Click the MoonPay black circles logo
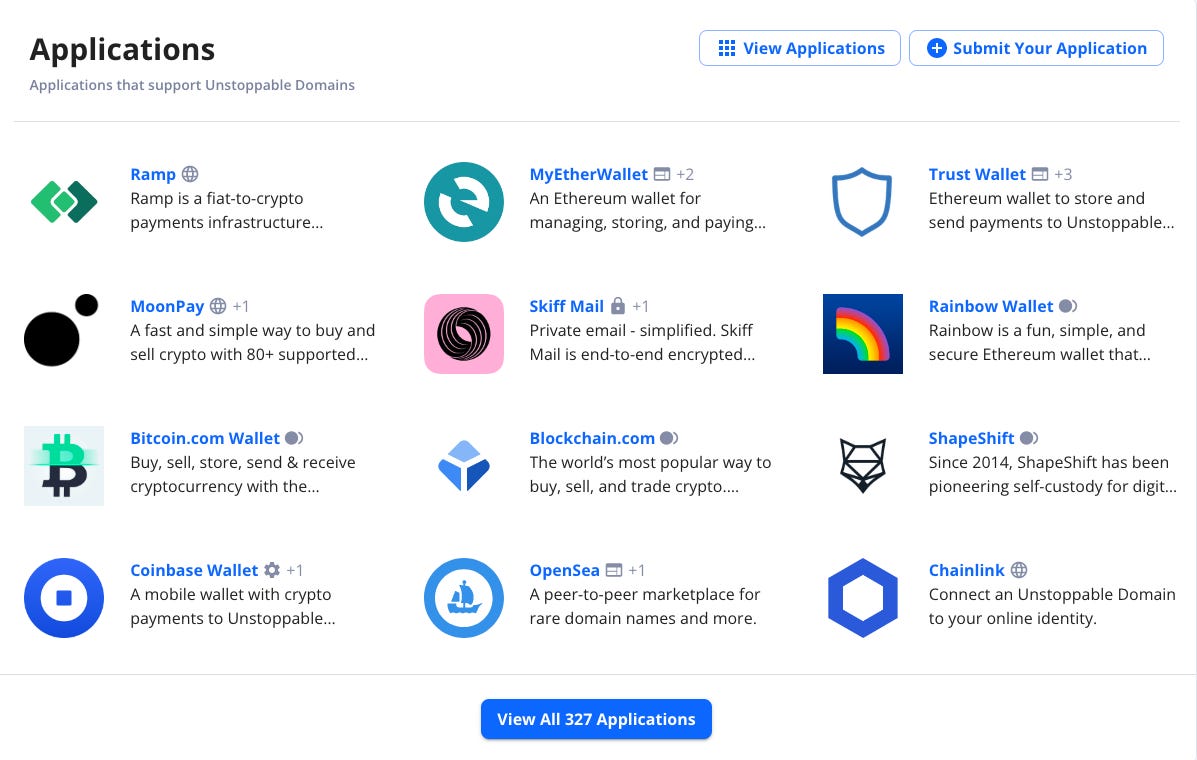This screenshot has height=760, width=1197. pos(62,330)
